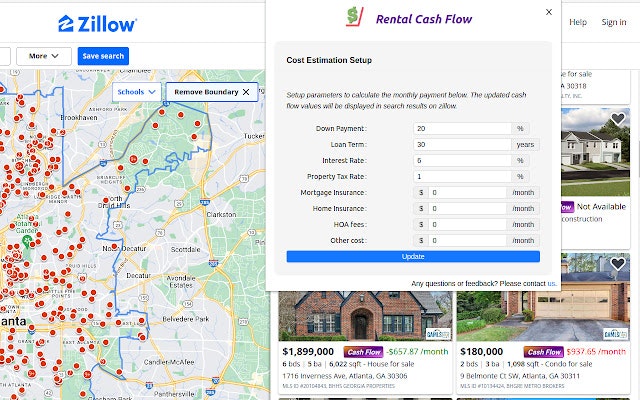640x400 pixels.
Task: Click the Scottdale map label
Action: click(x=185, y=249)
